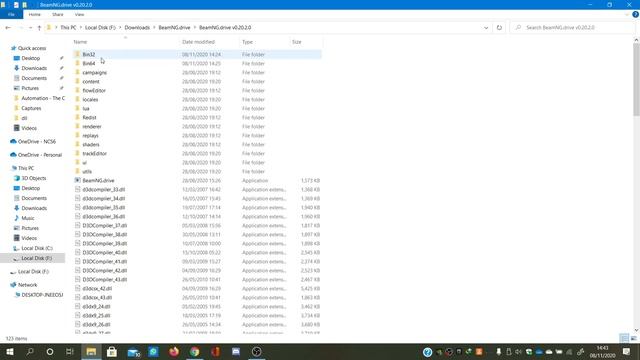Open recent locations dropdown arrow
640x360 pixels.
click(x=30, y=28)
